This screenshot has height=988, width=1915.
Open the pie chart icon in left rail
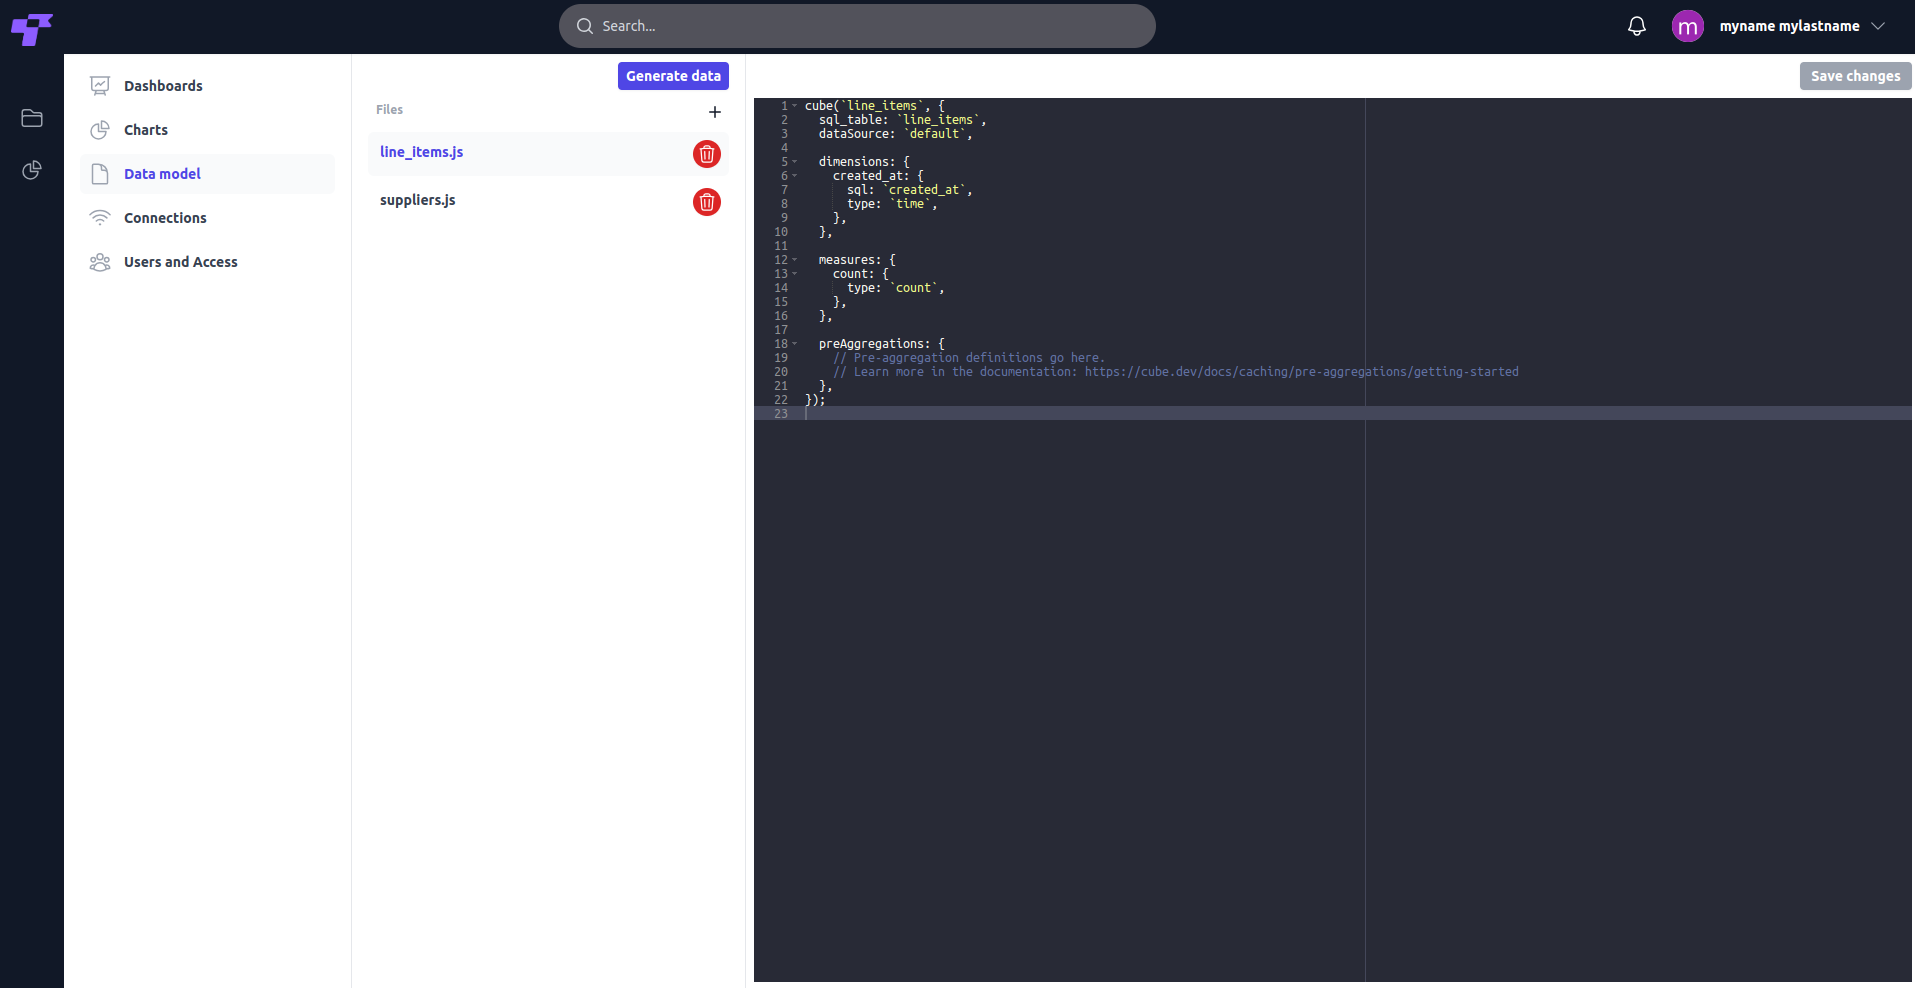point(32,170)
